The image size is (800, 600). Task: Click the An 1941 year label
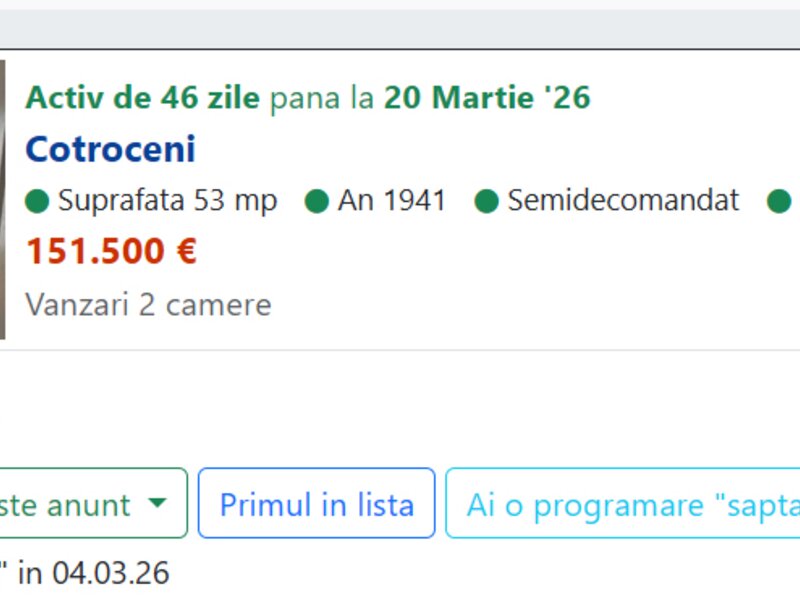(391, 201)
